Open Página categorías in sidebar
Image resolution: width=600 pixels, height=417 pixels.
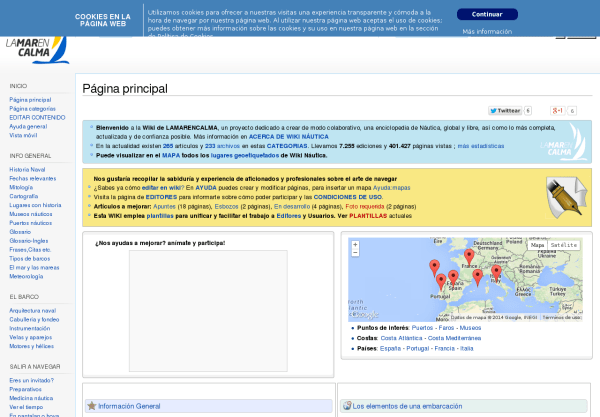33,109
